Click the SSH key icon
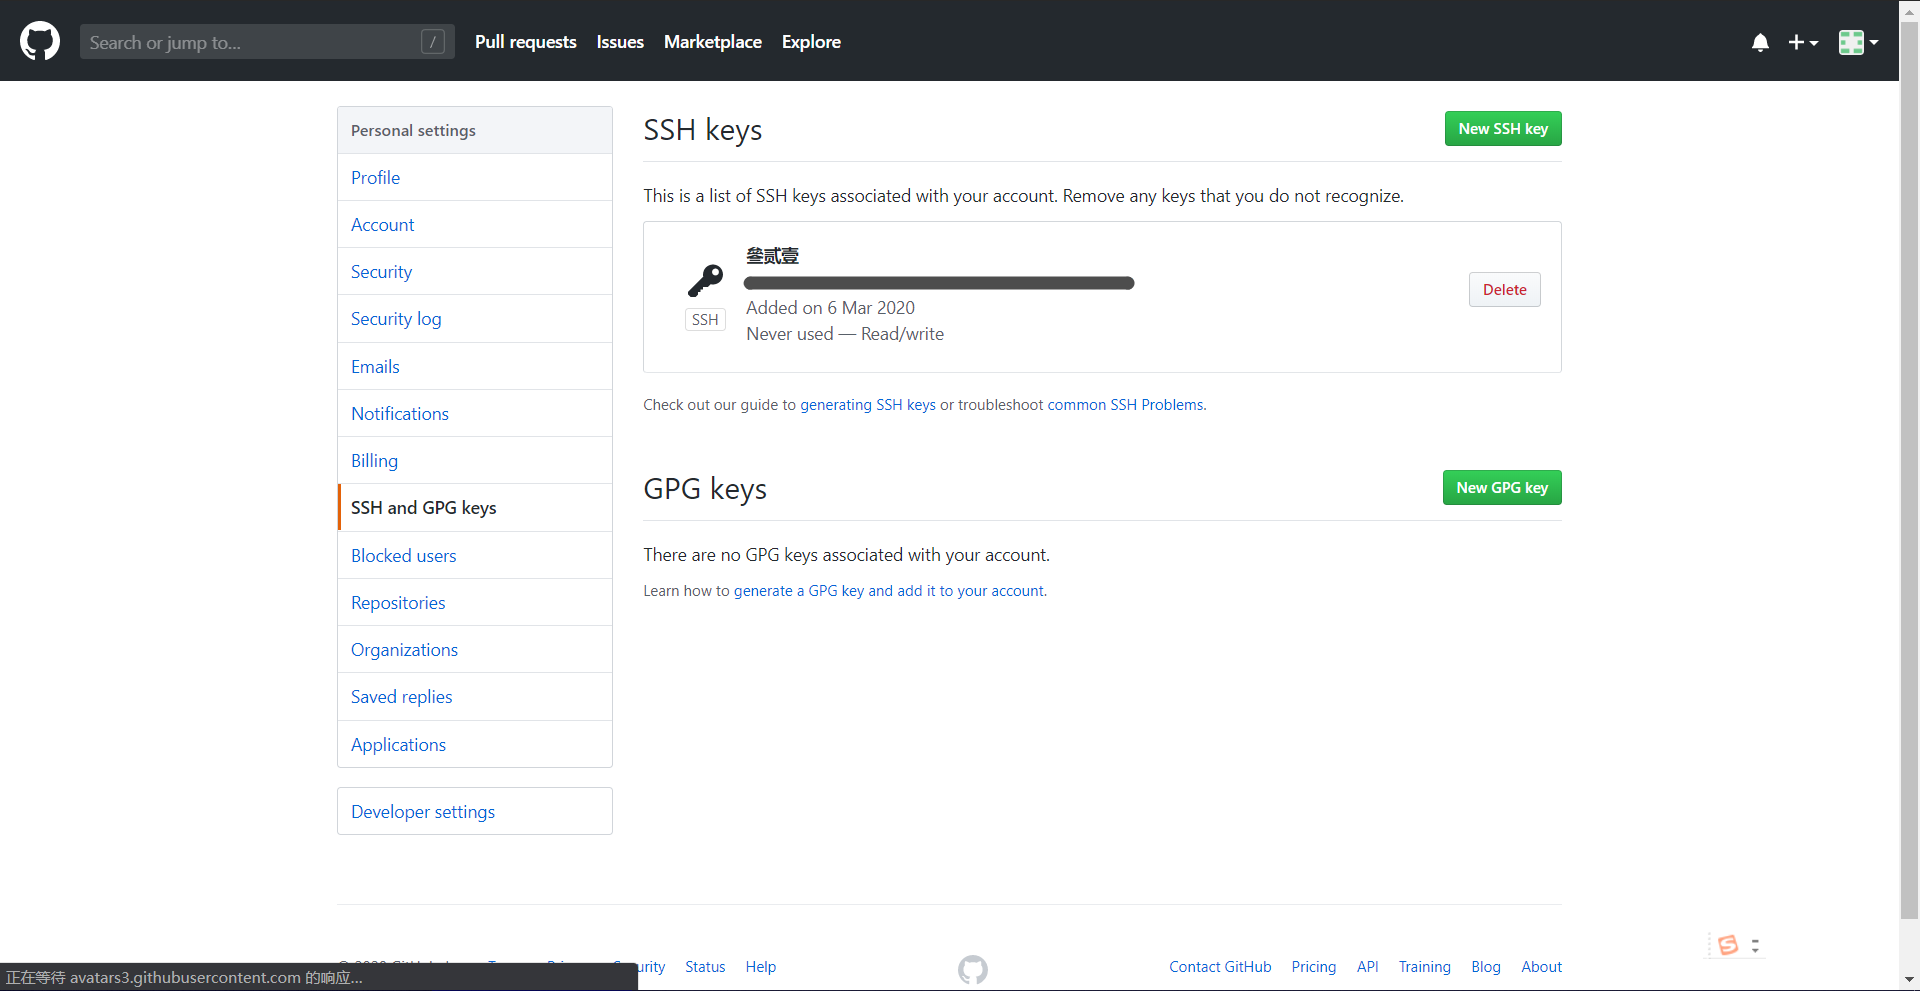This screenshot has height=991, width=1920. click(705, 281)
